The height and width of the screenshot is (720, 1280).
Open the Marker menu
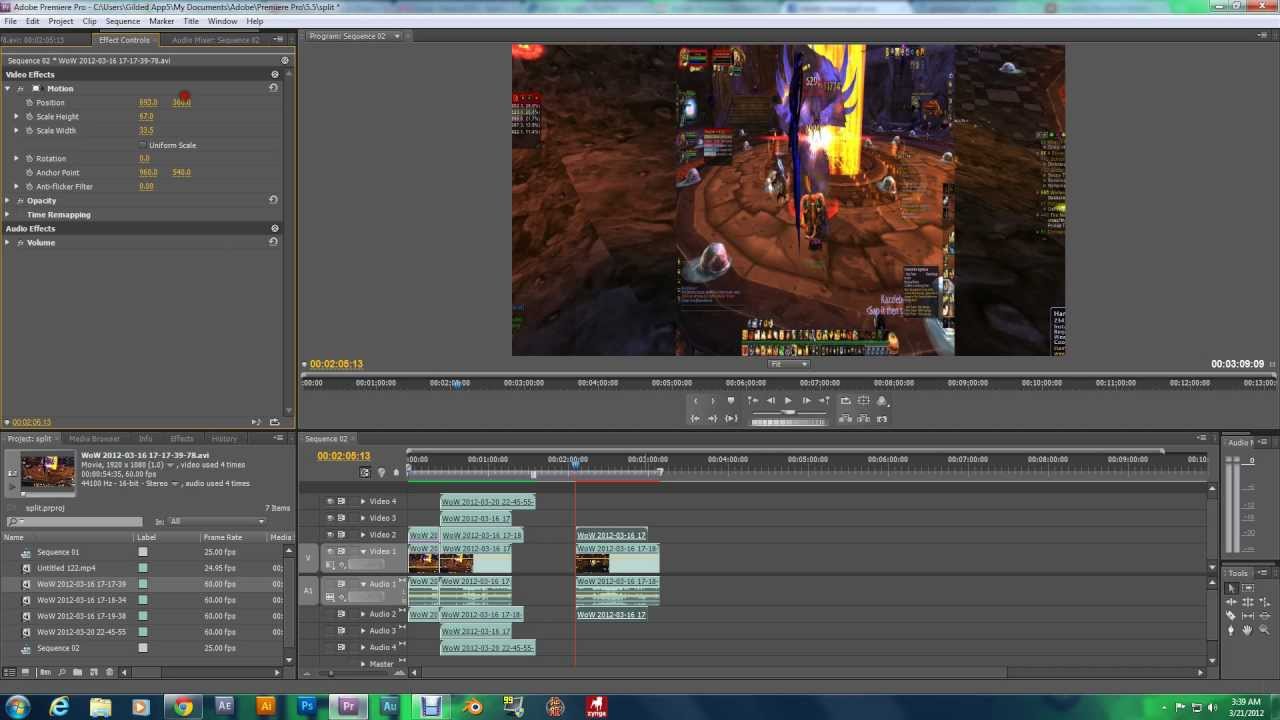[x=161, y=21]
